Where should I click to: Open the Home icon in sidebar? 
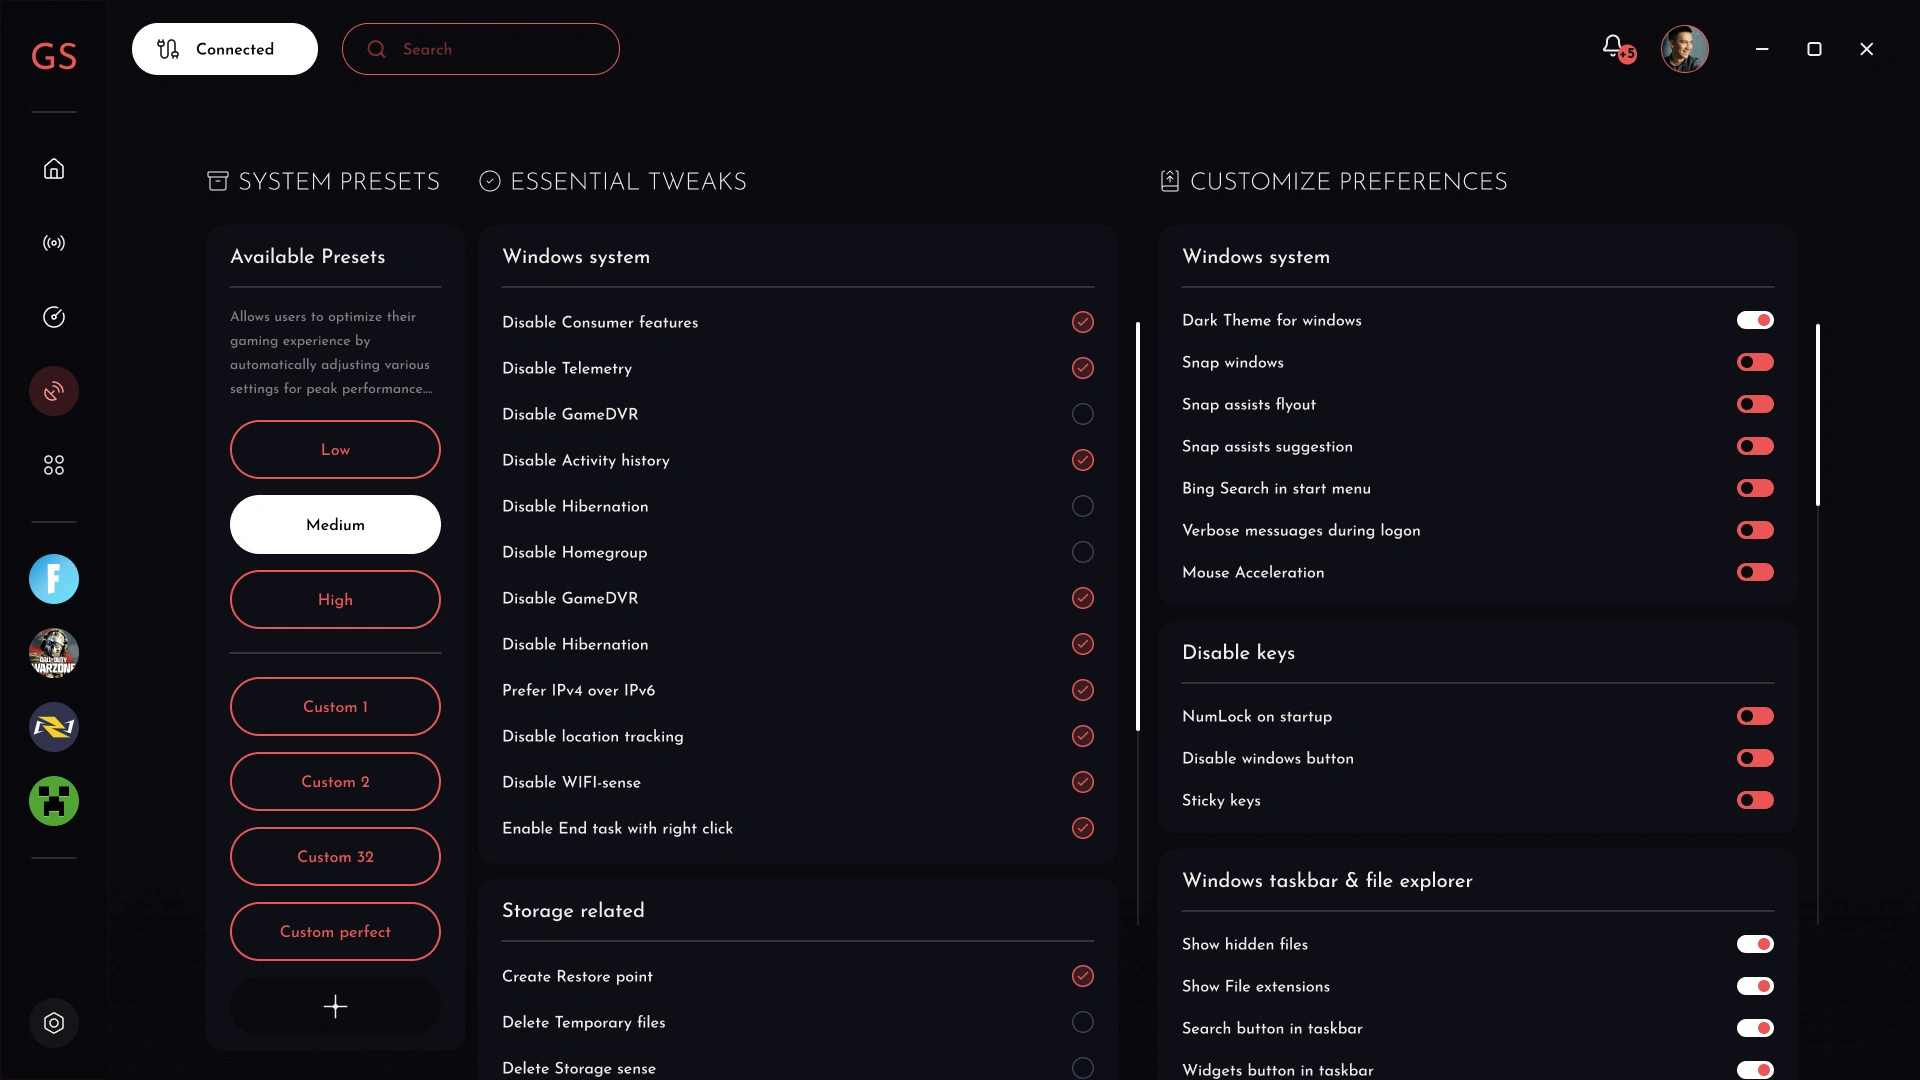click(54, 169)
